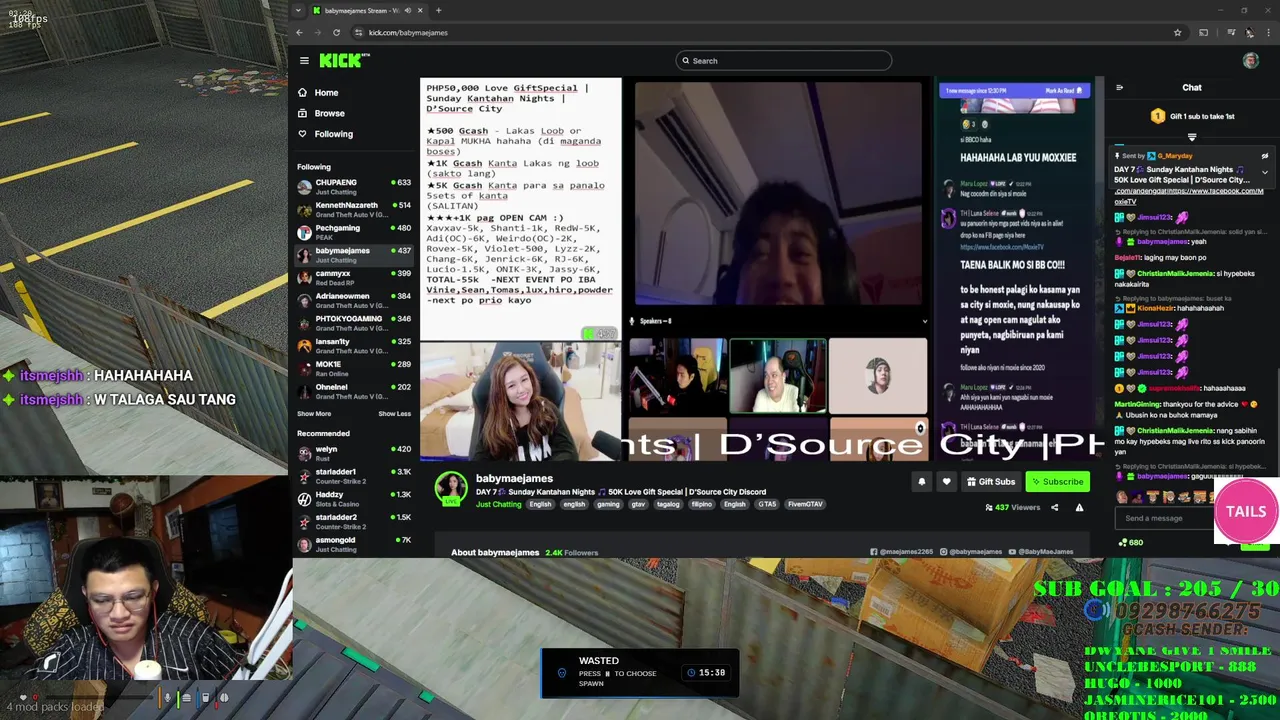Click the green Subscribe button
This screenshot has width=1280, height=720.
tap(1057, 482)
